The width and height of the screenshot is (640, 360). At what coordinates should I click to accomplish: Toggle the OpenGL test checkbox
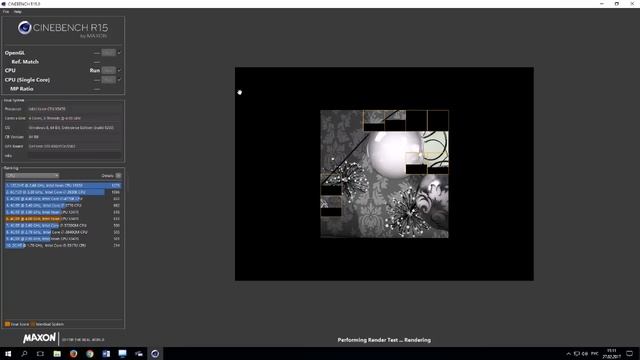pos(119,53)
